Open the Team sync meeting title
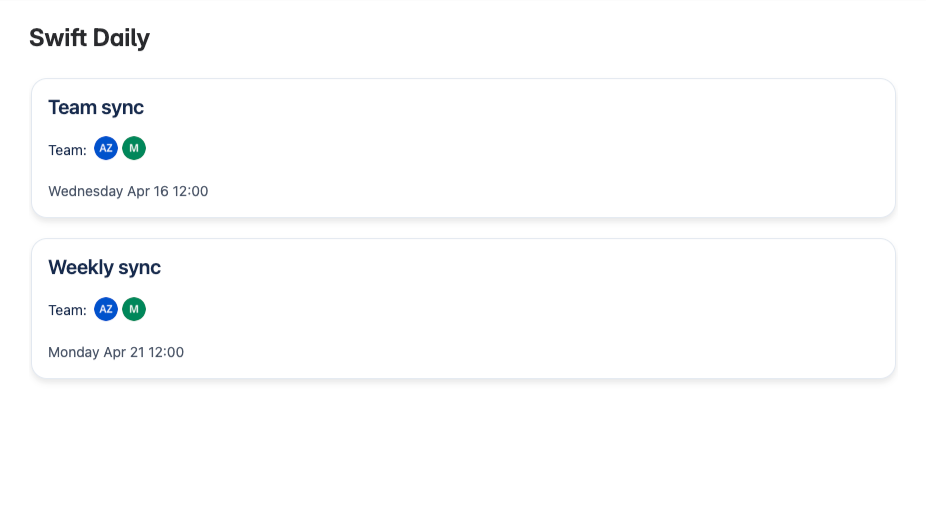The image size is (926, 527). [x=96, y=107]
